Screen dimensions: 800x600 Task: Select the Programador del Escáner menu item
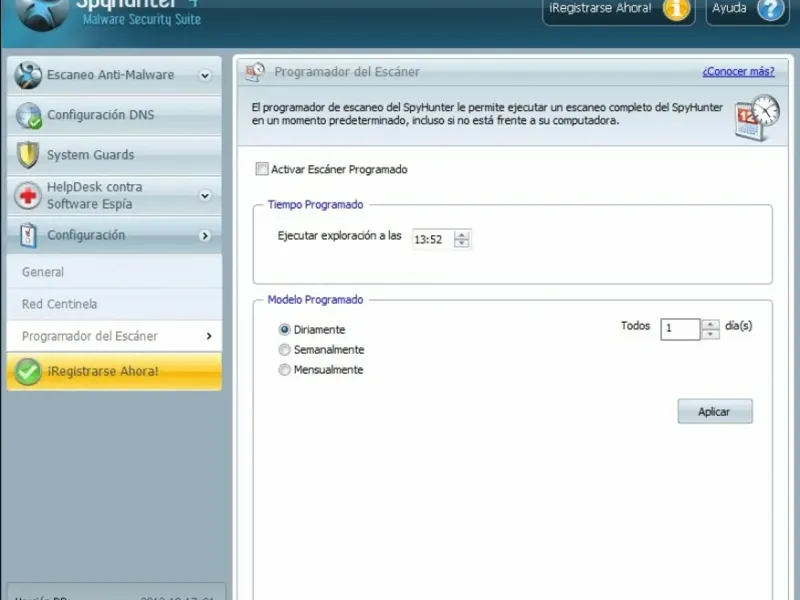[114, 336]
